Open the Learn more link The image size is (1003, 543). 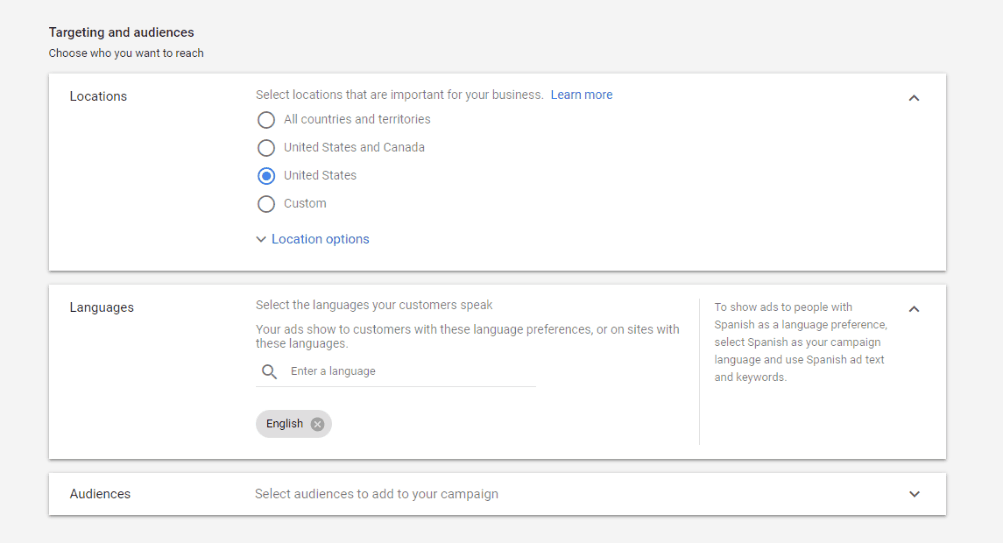point(581,95)
